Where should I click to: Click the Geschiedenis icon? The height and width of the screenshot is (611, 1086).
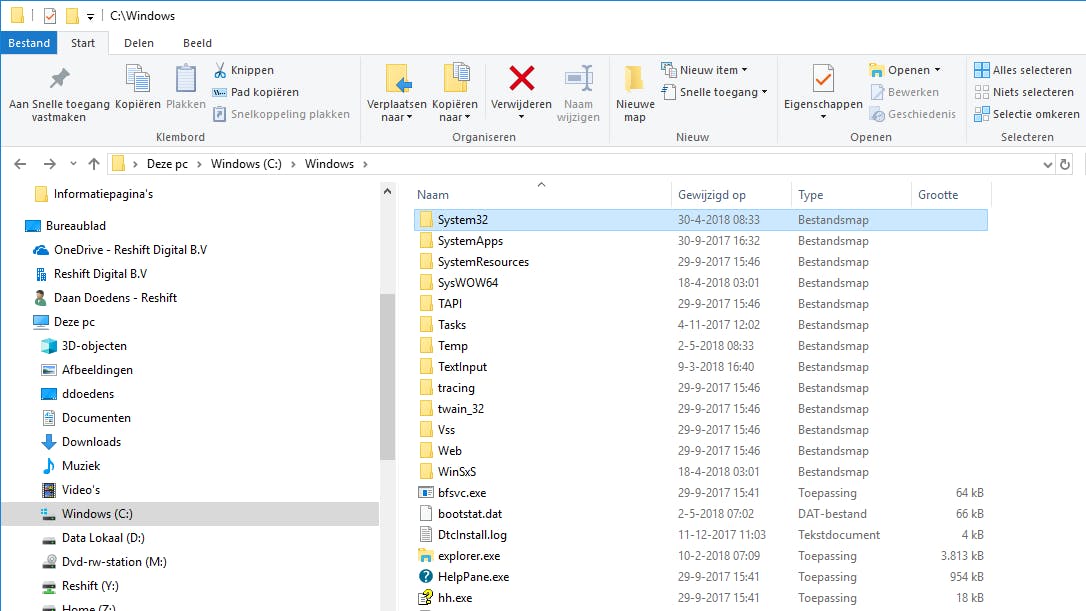[878, 114]
